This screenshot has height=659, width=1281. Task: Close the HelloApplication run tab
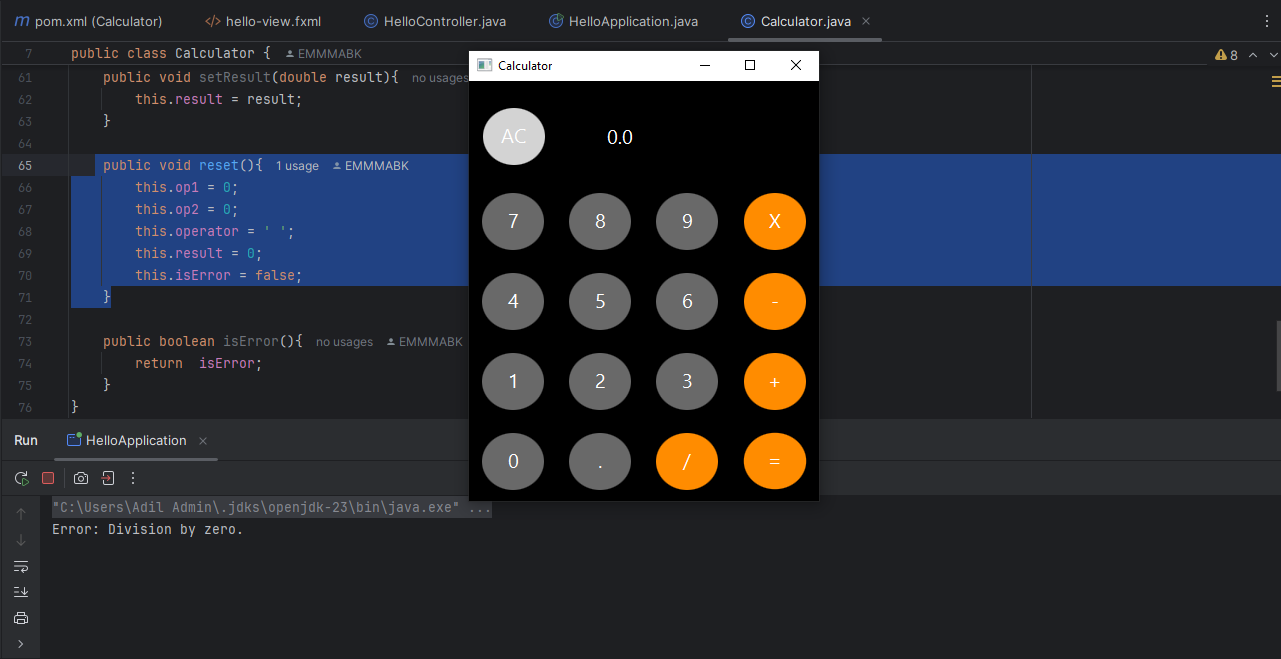(203, 440)
